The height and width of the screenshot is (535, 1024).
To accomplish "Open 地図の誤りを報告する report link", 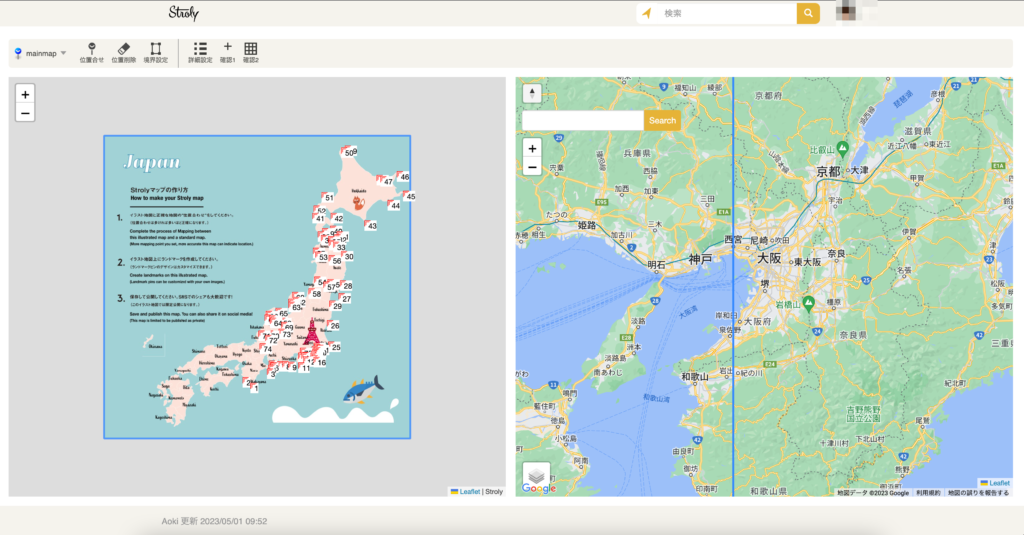I will (x=978, y=493).
